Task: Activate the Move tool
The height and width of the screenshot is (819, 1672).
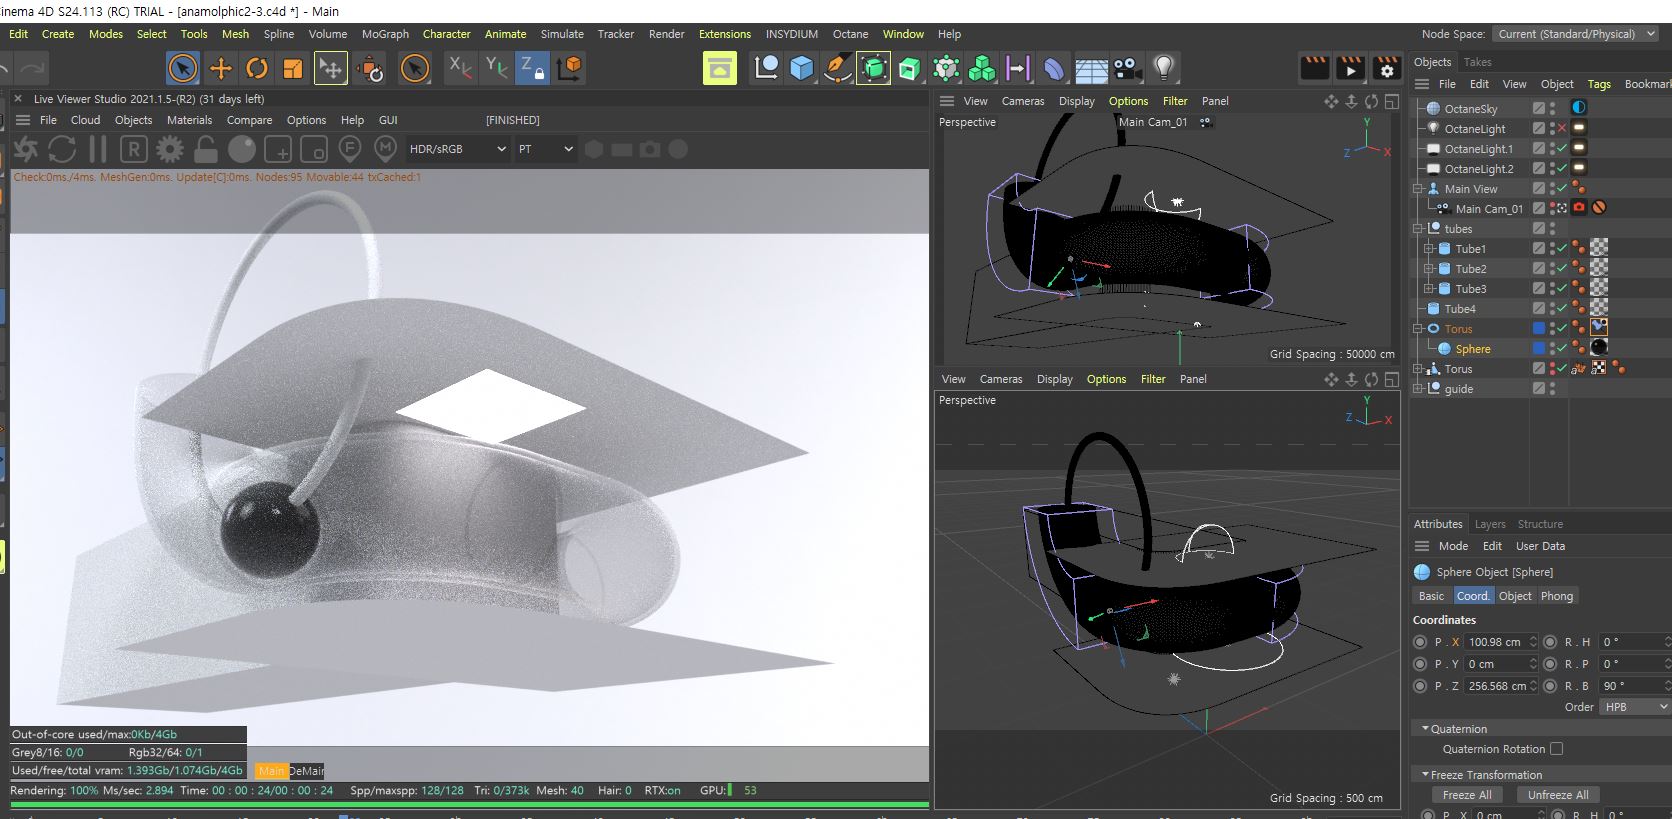Action: [220, 68]
